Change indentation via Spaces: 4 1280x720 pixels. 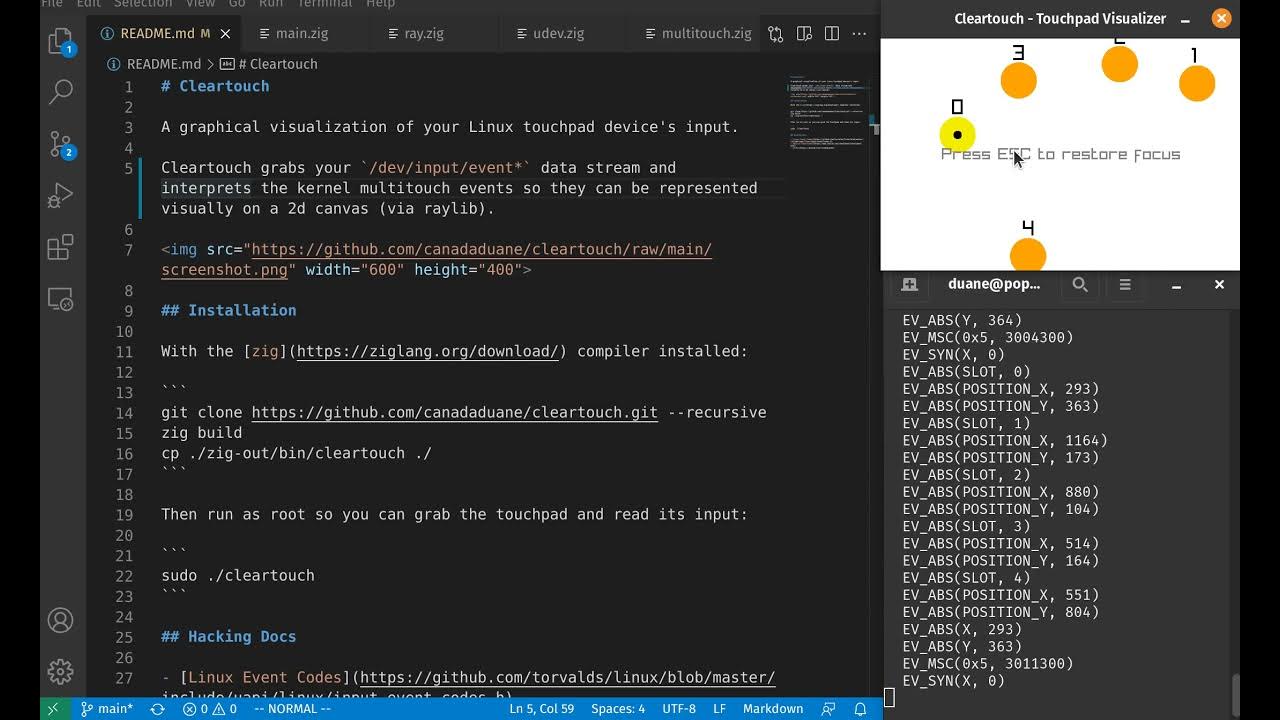[x=618, y=709]
